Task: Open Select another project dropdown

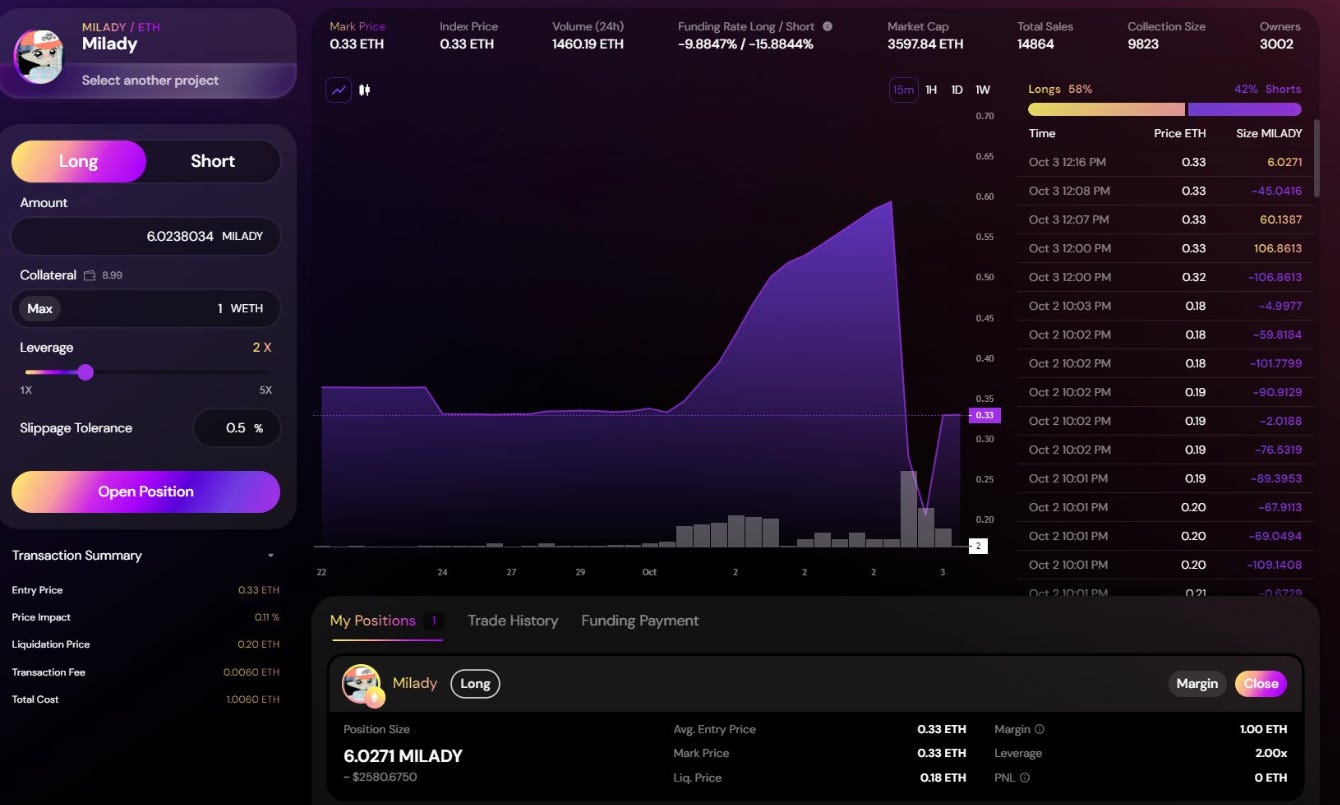Action: point(150,80)
